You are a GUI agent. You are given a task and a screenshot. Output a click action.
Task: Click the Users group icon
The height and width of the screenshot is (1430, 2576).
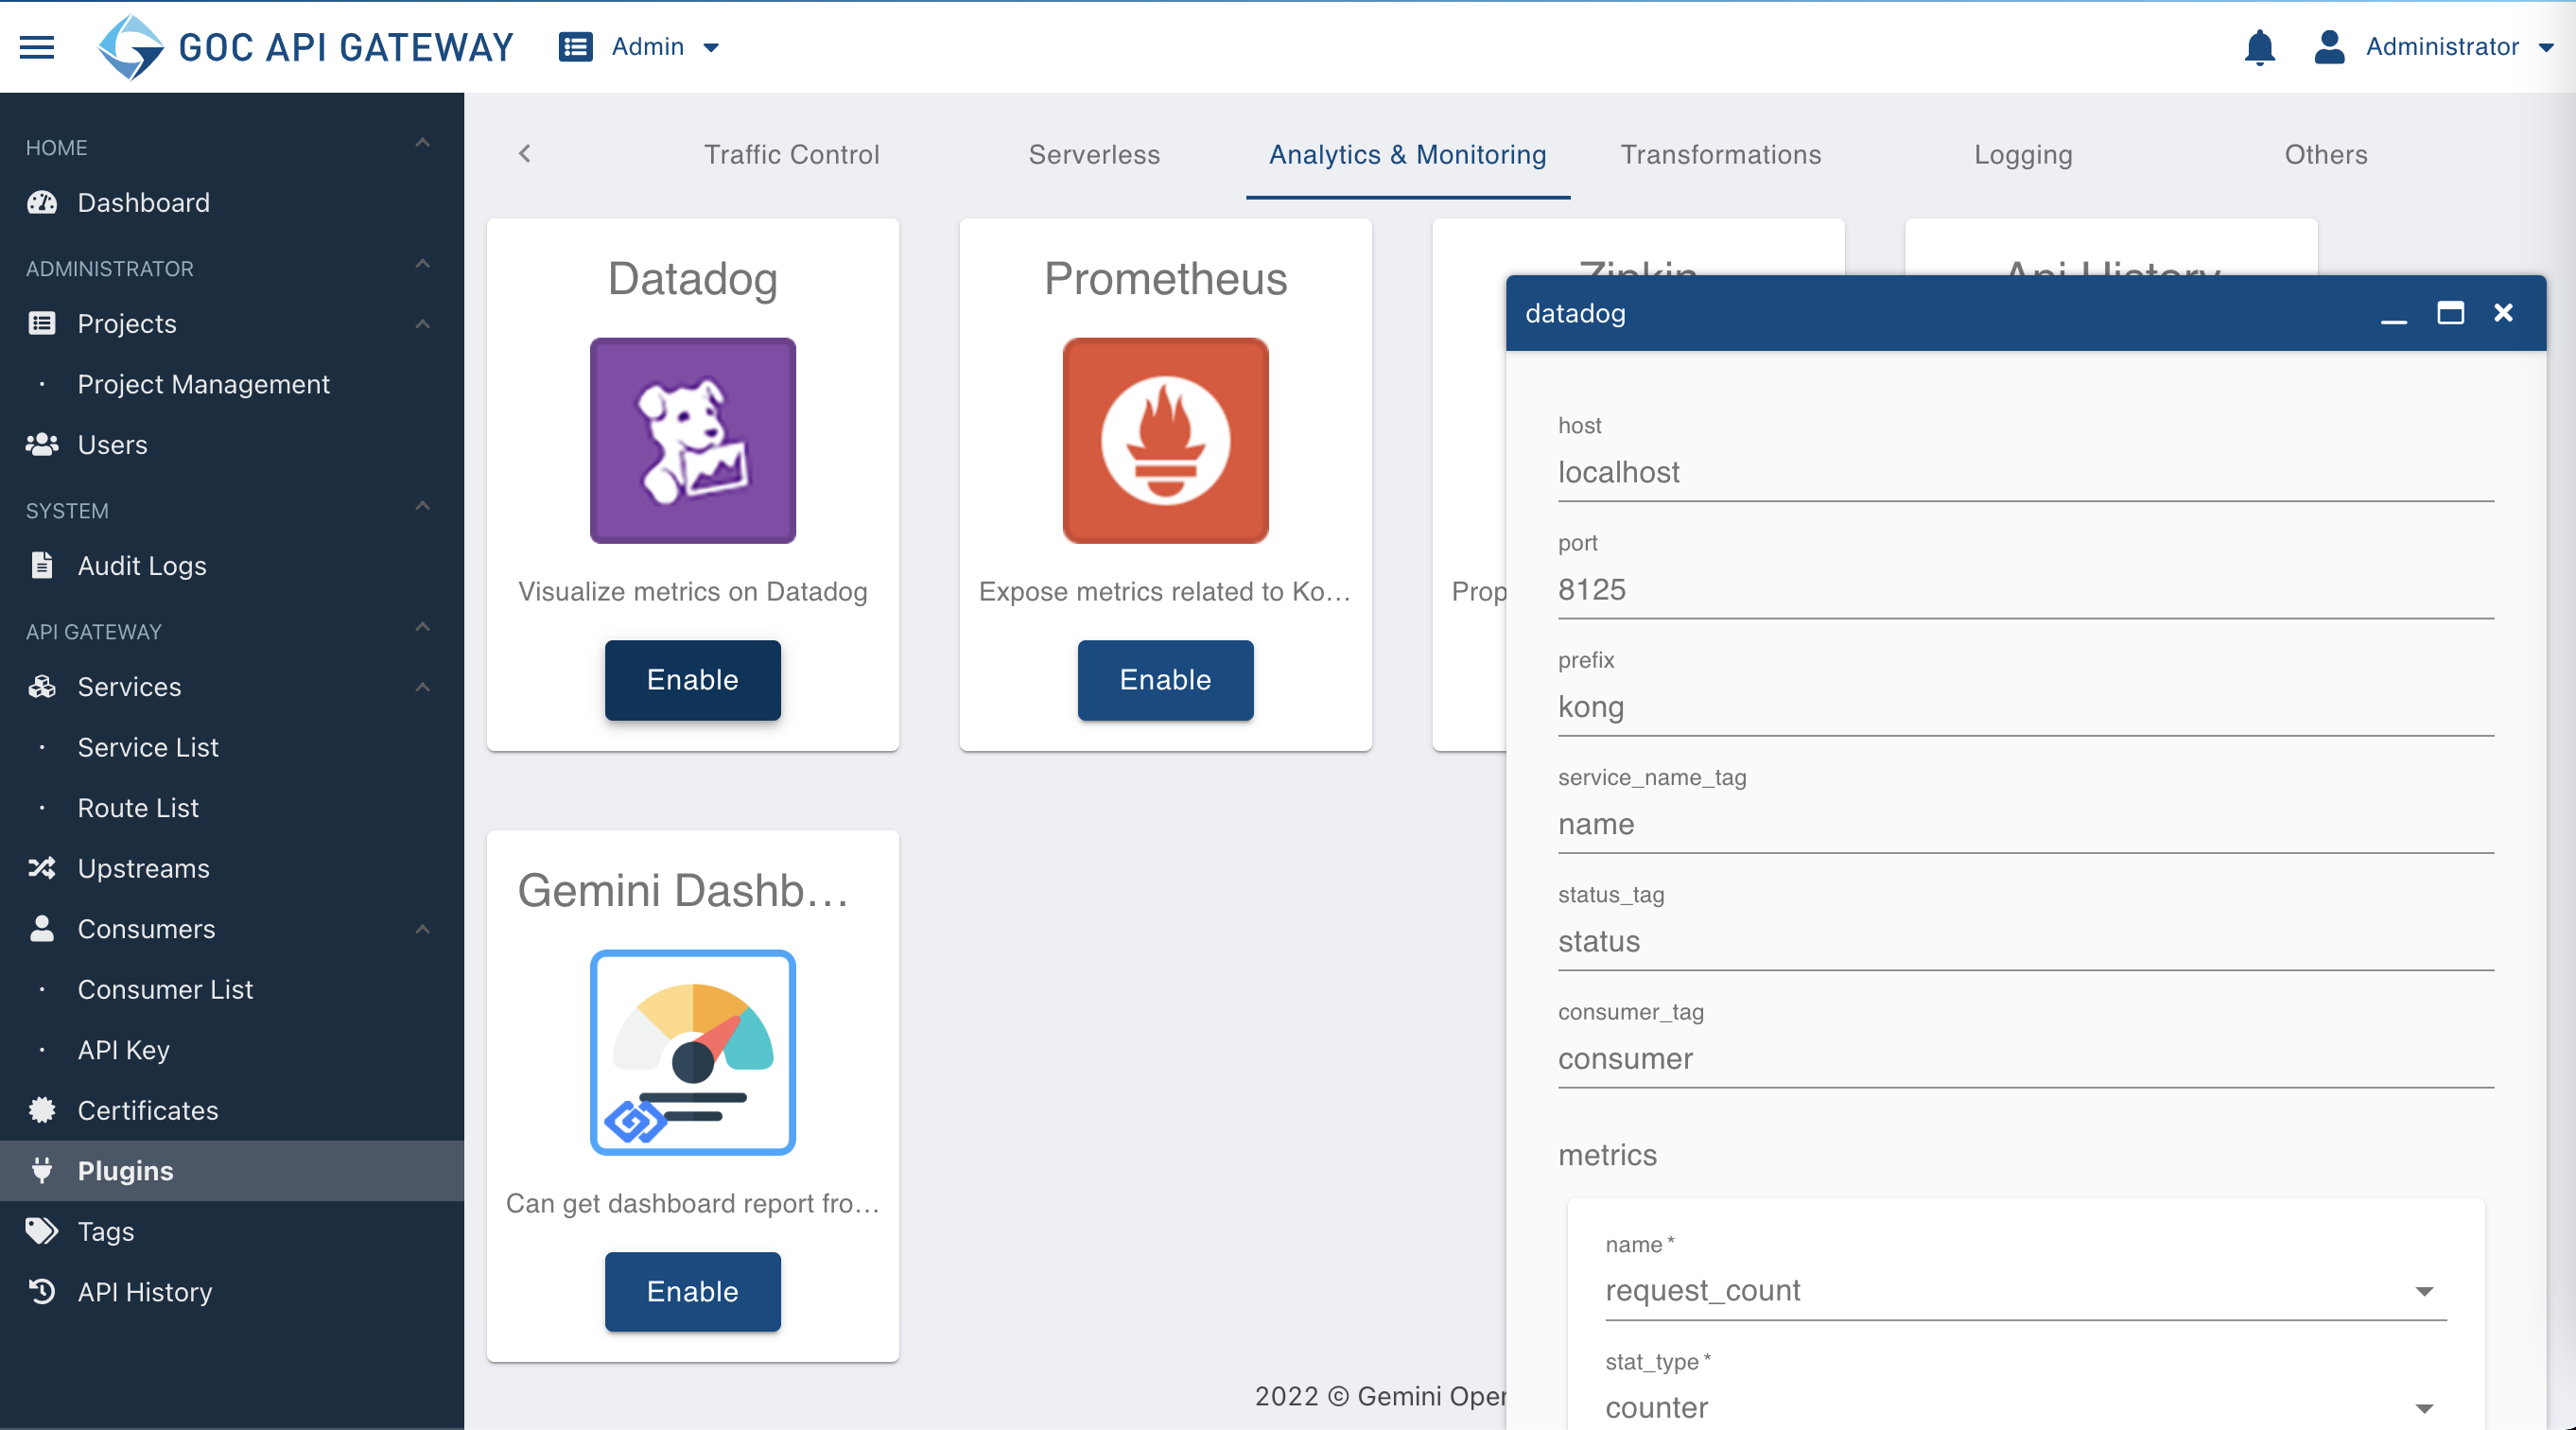[x=42, y=444]
